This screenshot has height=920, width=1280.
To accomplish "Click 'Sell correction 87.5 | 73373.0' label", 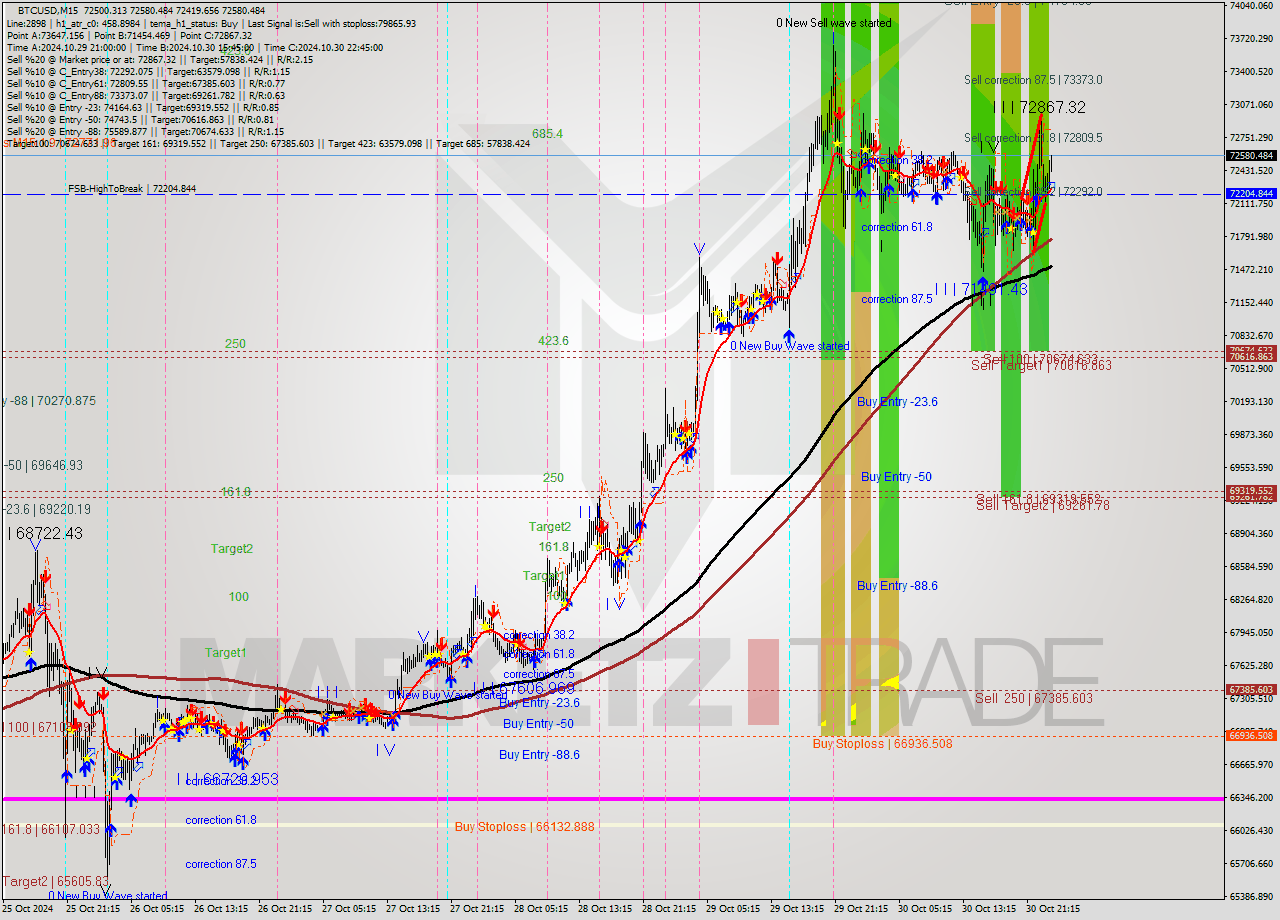I will (x=1033, y=80).
